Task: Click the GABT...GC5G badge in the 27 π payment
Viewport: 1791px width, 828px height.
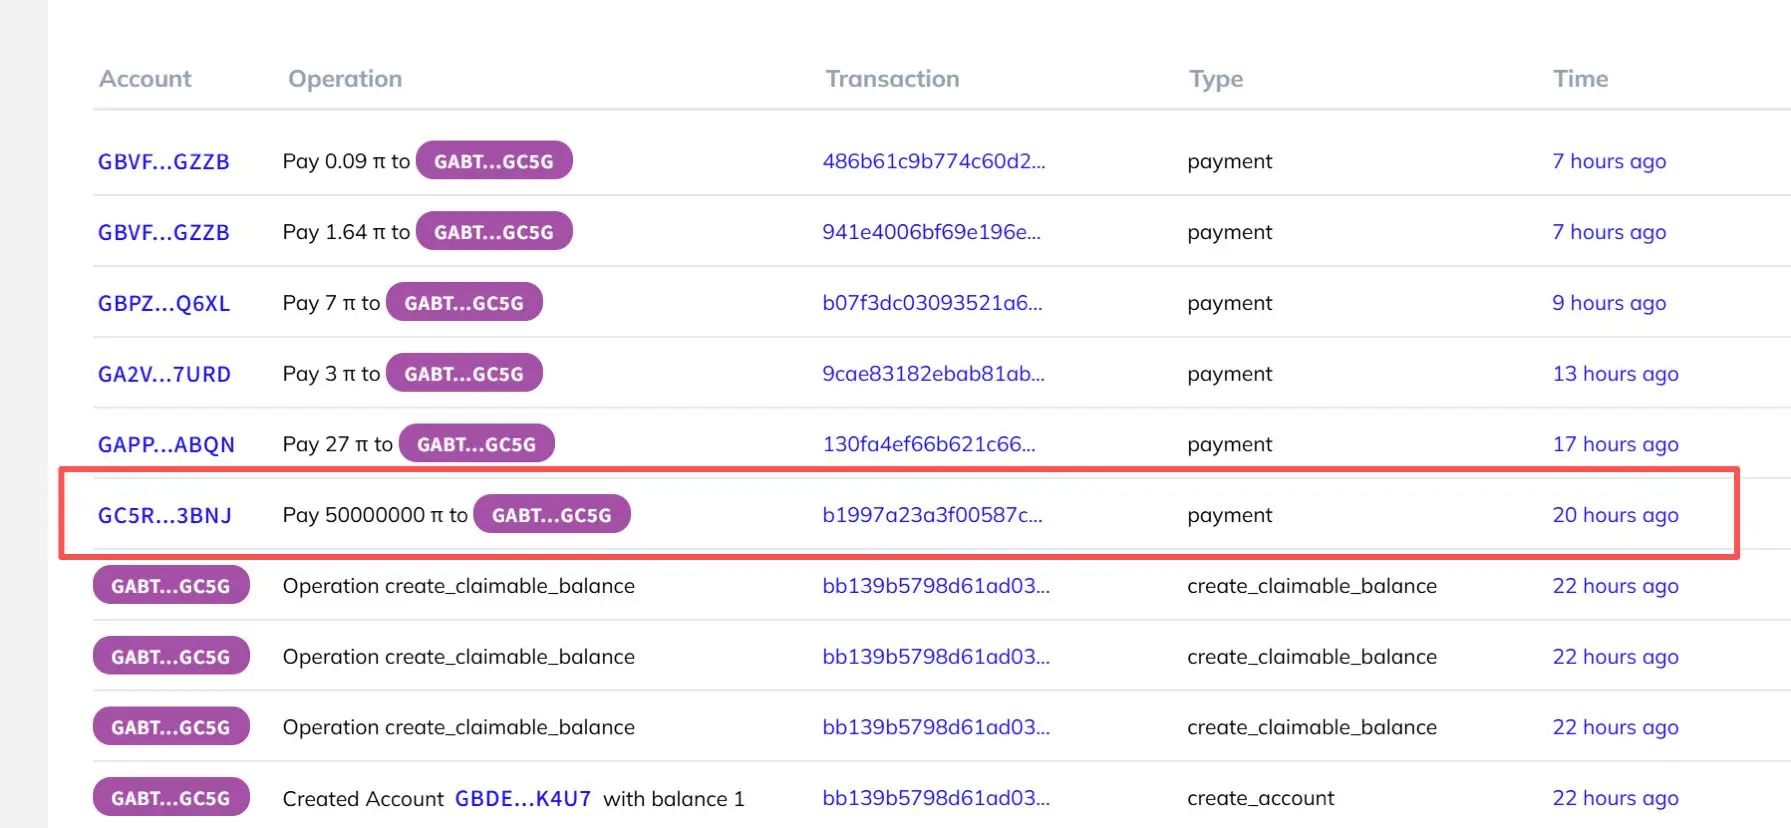Action: pos(477,444)
